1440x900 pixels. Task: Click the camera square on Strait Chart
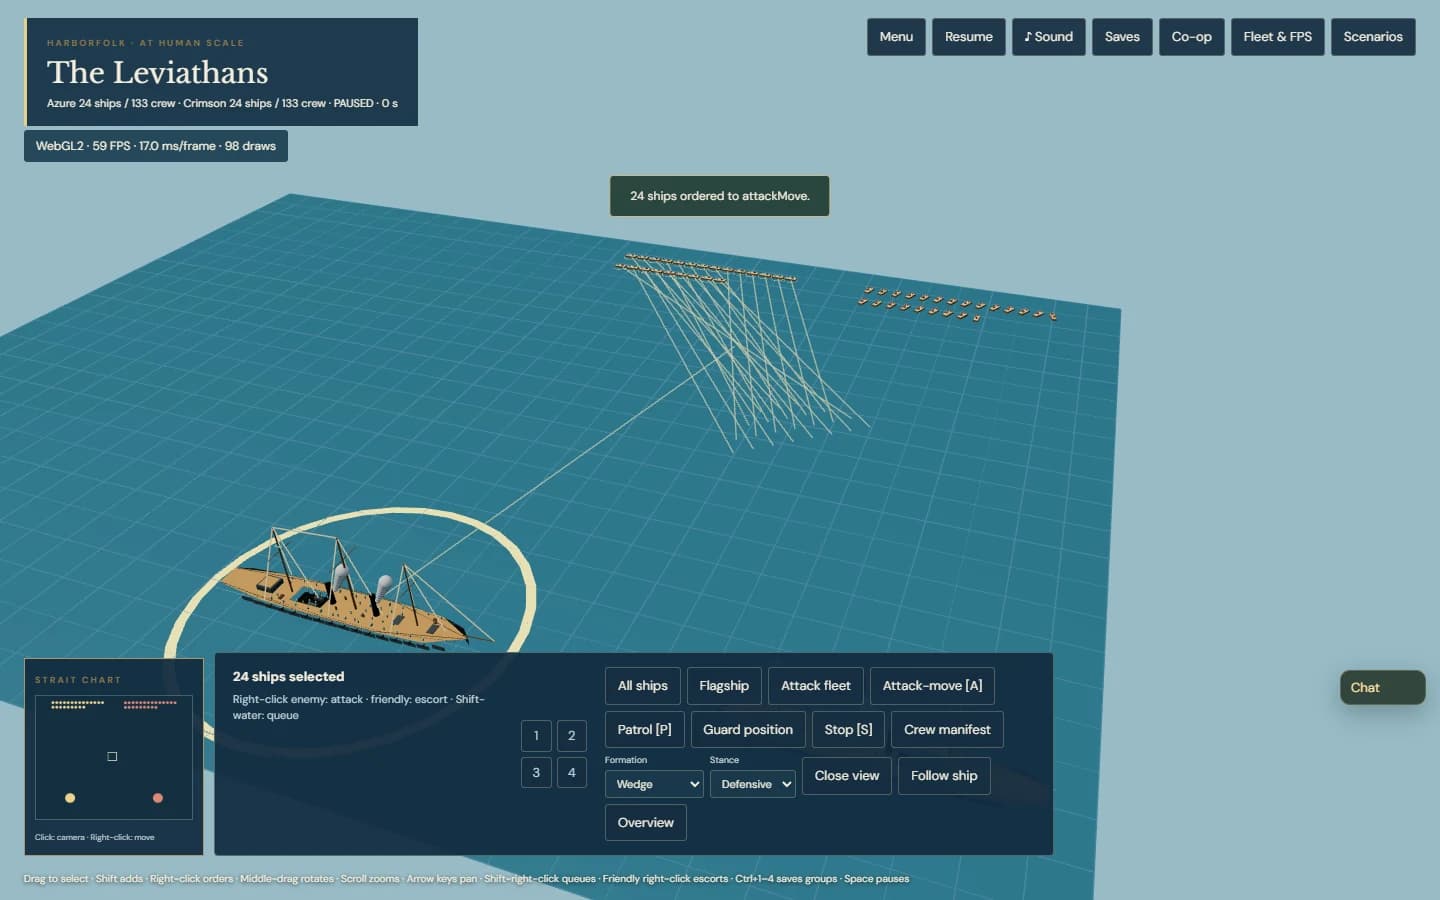(x=112, y=757)
